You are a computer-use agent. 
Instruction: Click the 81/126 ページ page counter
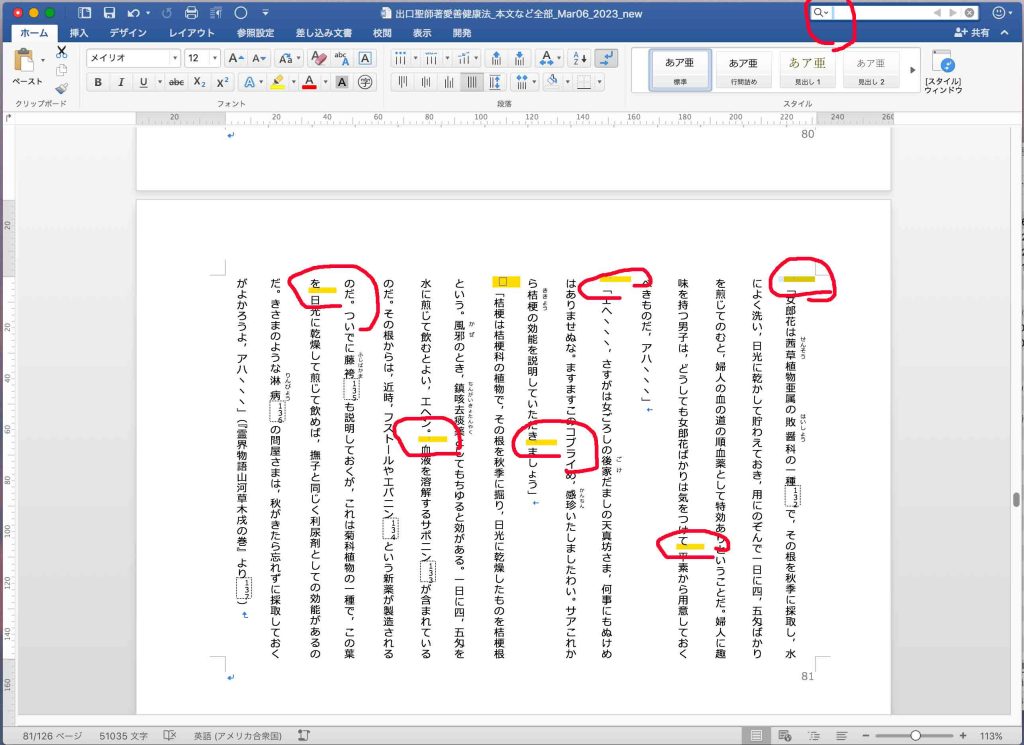[52, 736]
